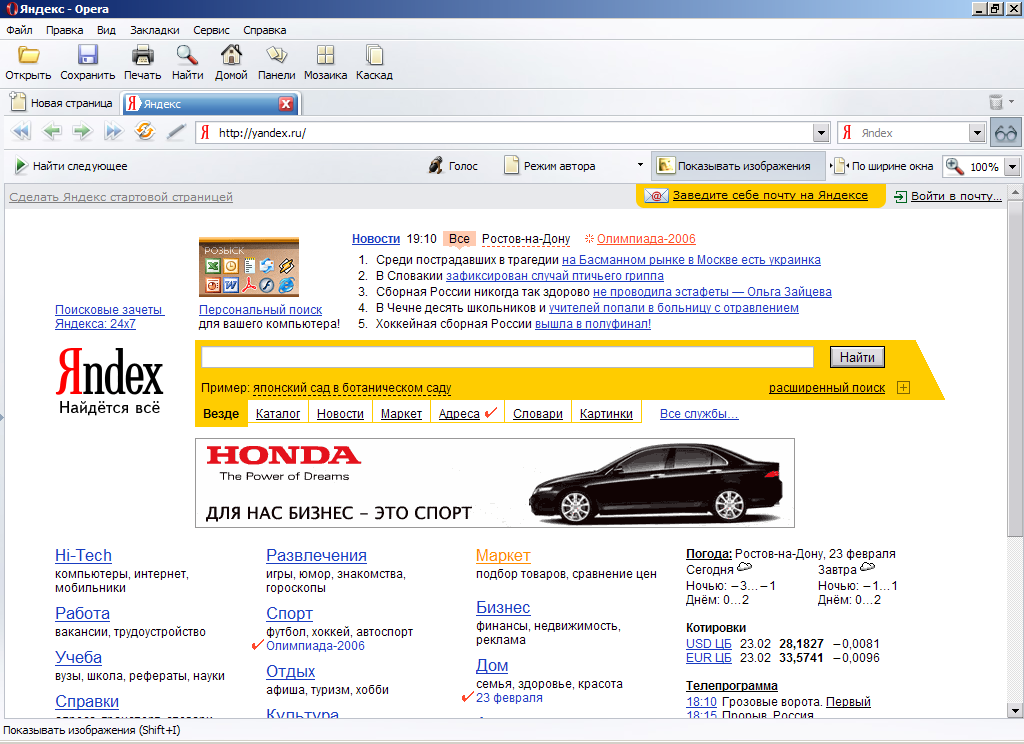This screenshot has width=1024, height=744.
Task: Click the http://yandex.ru/ address field
Action: pos(503,133)
